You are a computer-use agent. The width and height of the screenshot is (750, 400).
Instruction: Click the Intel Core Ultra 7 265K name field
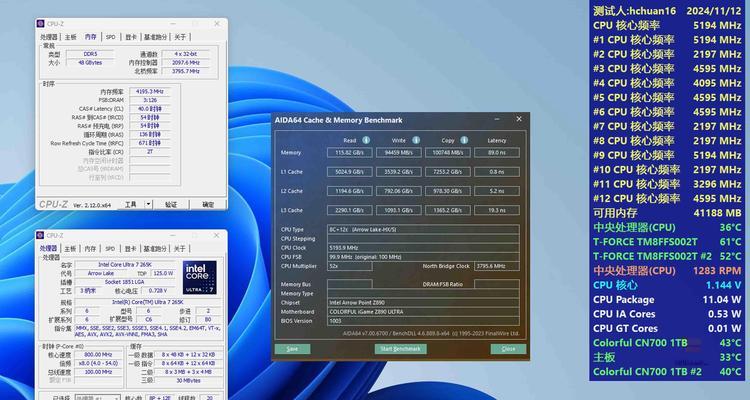pos(127,265)
